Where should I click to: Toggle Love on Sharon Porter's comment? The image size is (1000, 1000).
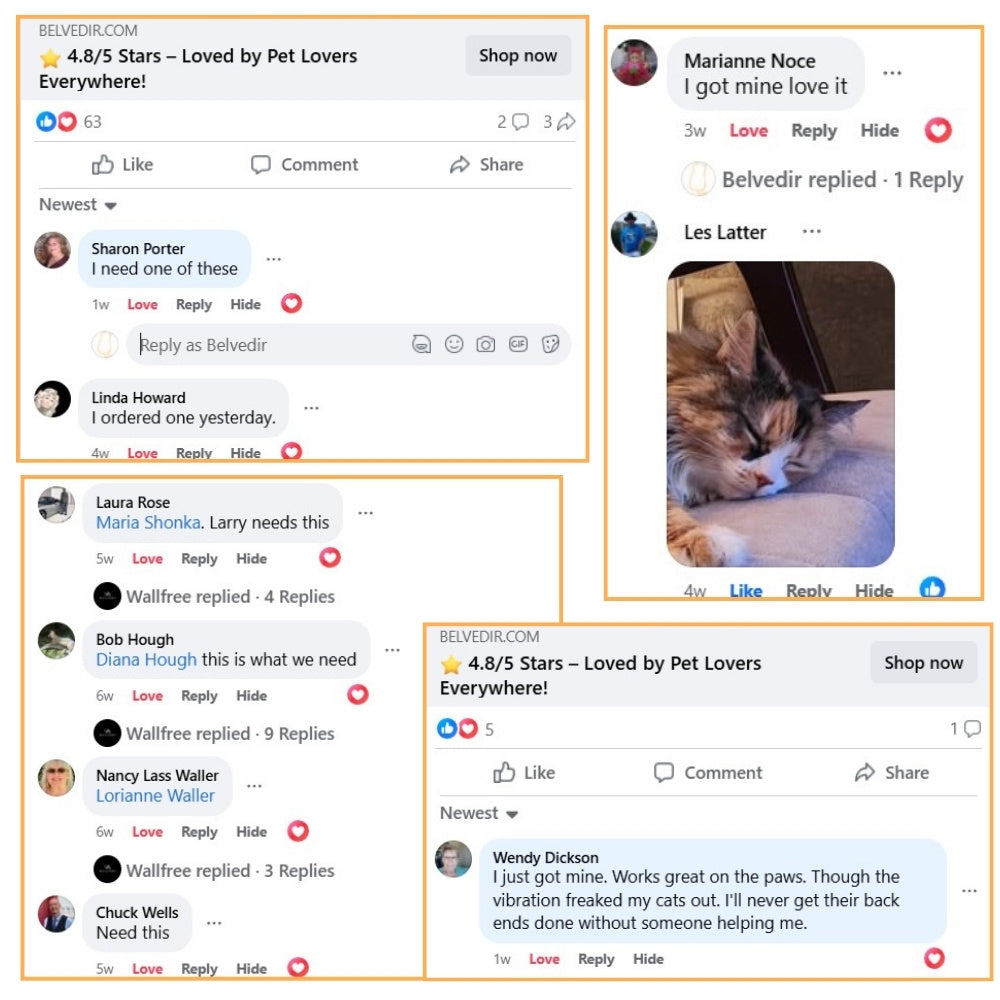(142, 304)
